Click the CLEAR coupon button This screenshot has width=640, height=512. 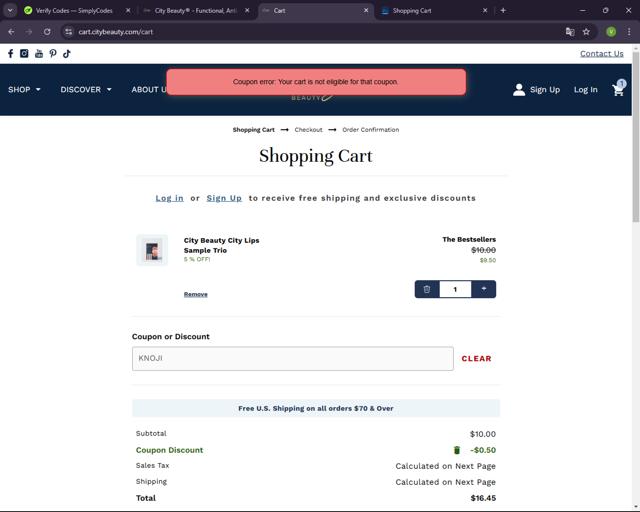point(476,358)
